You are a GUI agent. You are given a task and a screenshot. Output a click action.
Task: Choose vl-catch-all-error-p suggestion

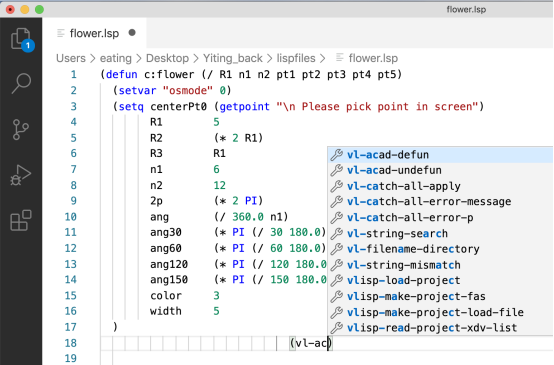pos(440,218)
